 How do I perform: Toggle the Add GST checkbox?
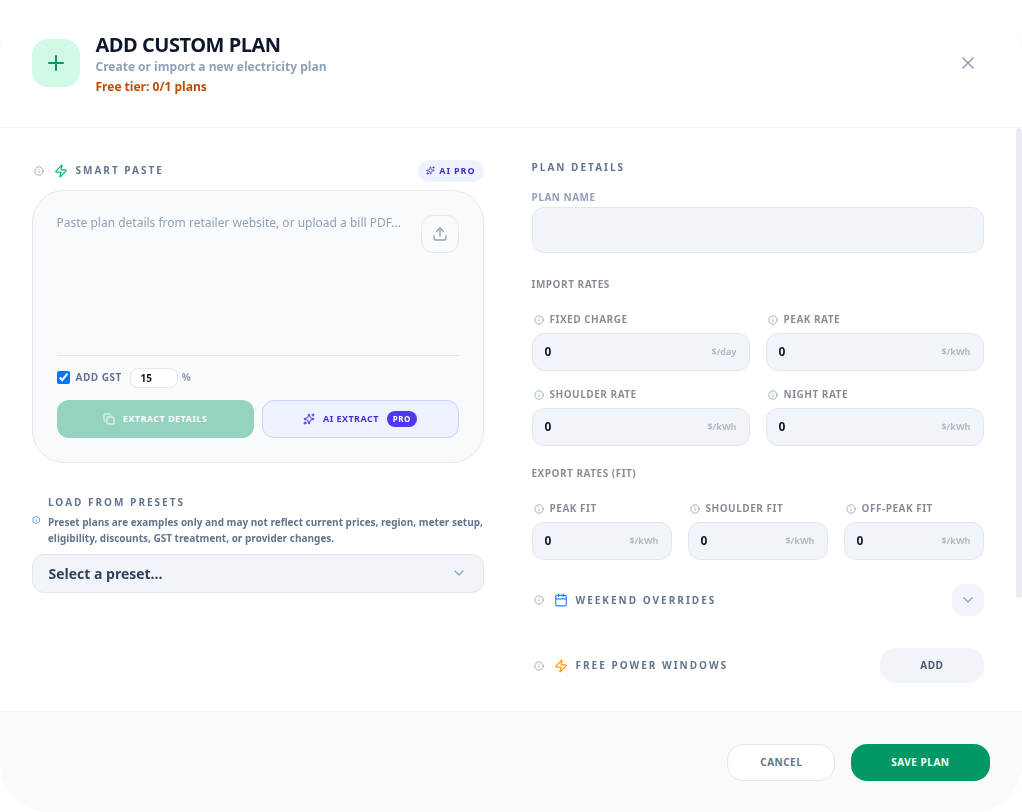tap(63, 377)
